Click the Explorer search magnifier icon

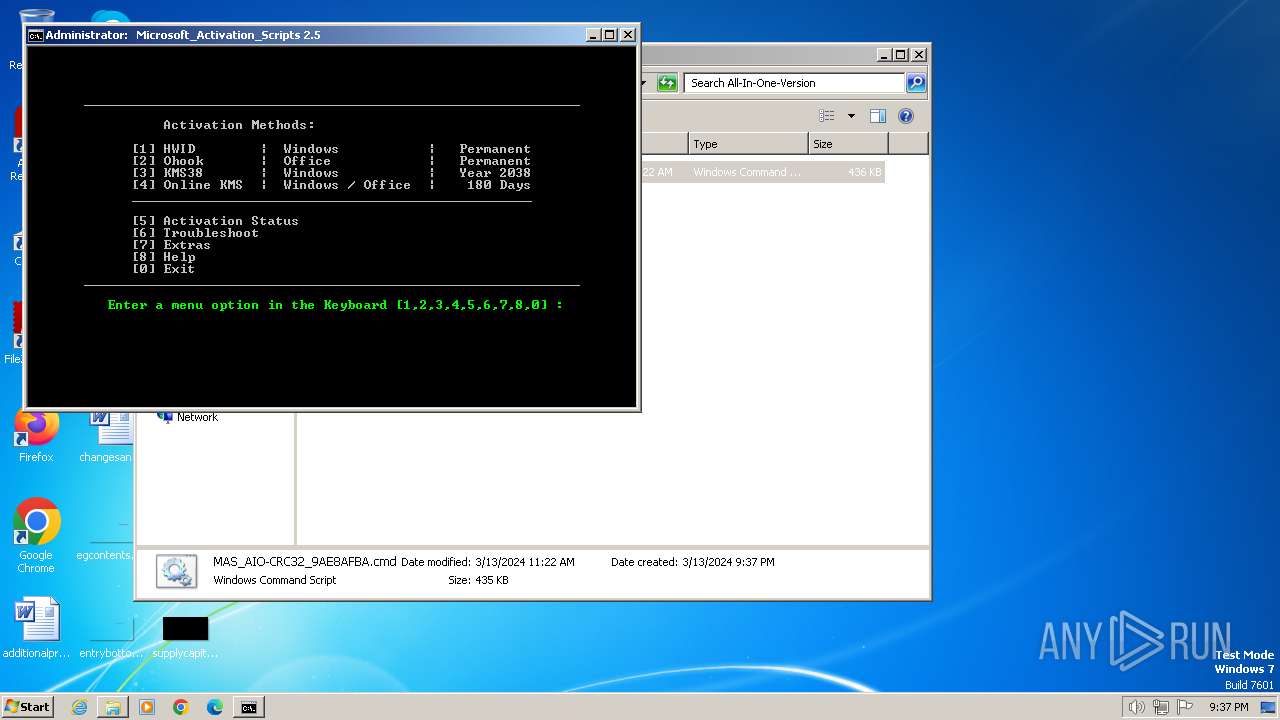pos(915,83)
